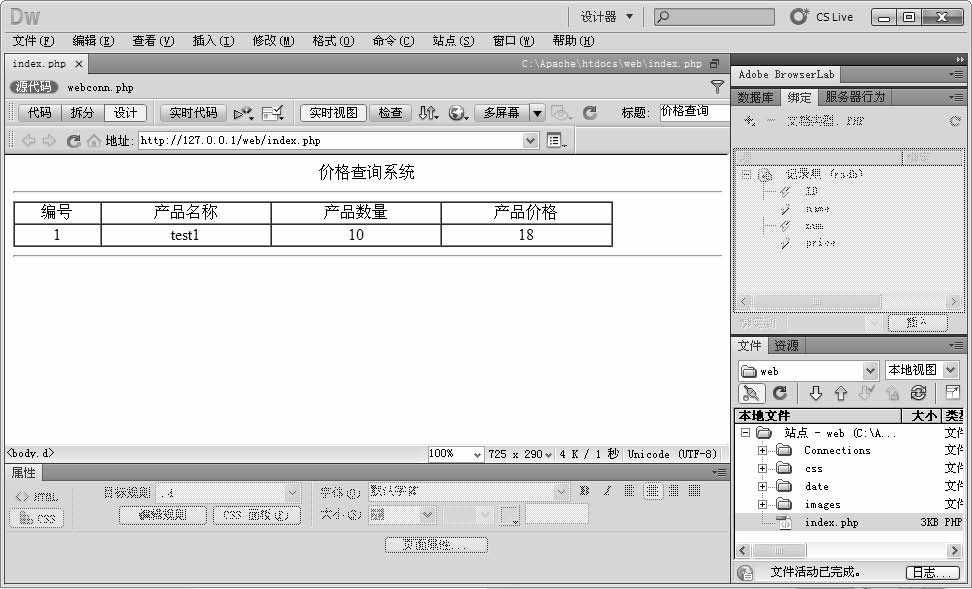Click the text color swatch in properties
This screenshot has height=589, width=972.
point(510,515)
